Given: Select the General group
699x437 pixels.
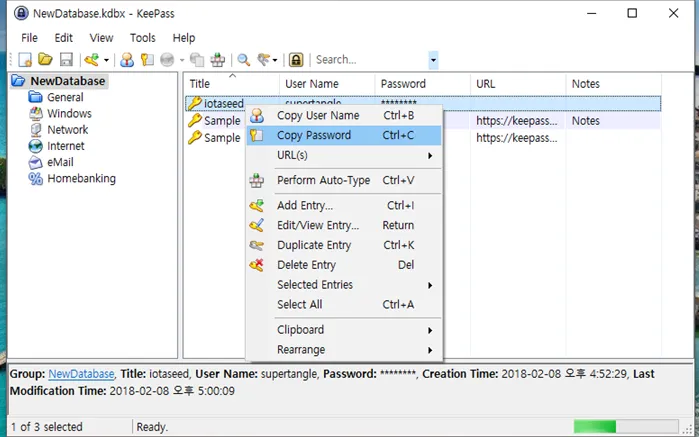Looking at the screenshot, I should 65,97.
